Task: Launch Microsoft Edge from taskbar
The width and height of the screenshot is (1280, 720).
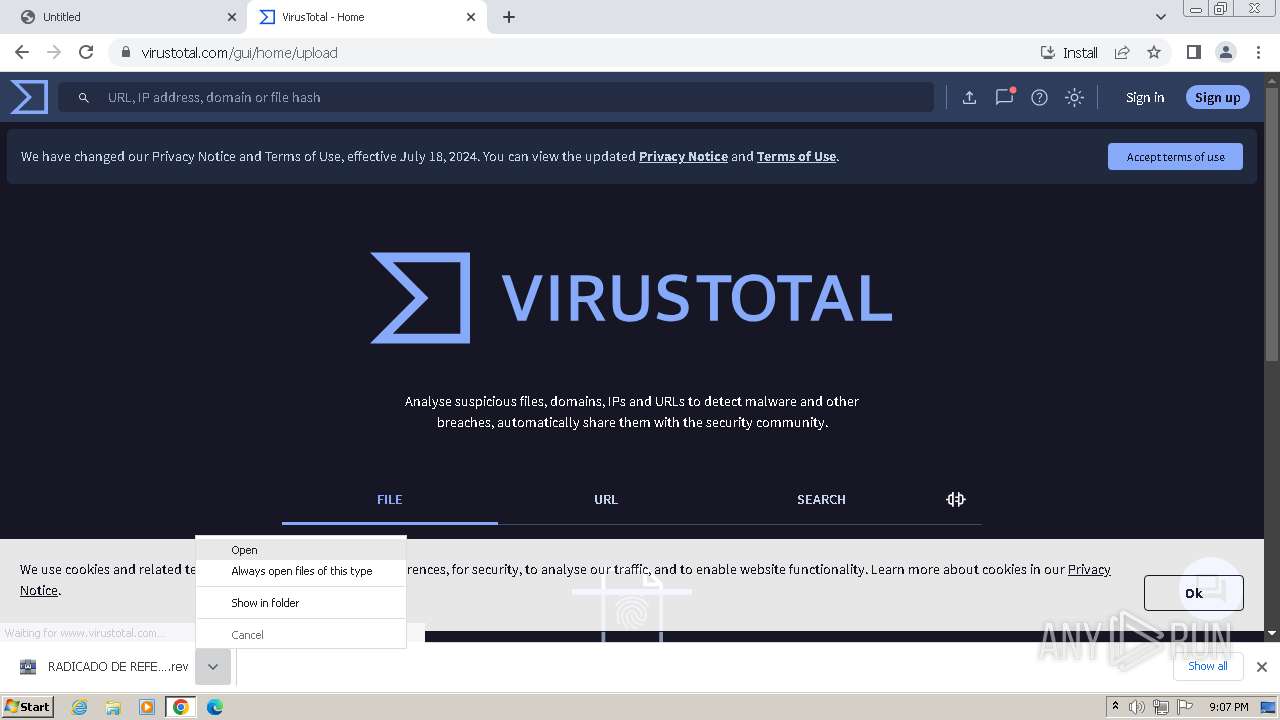Action: [215, 707]
